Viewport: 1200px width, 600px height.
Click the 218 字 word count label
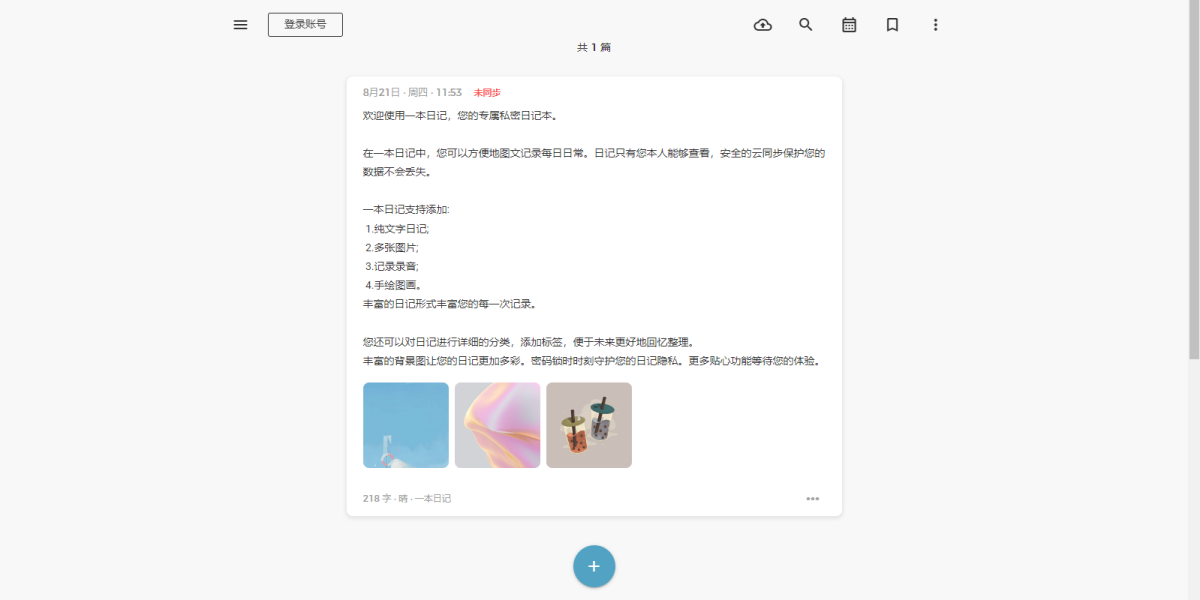(x=377, y=498)
